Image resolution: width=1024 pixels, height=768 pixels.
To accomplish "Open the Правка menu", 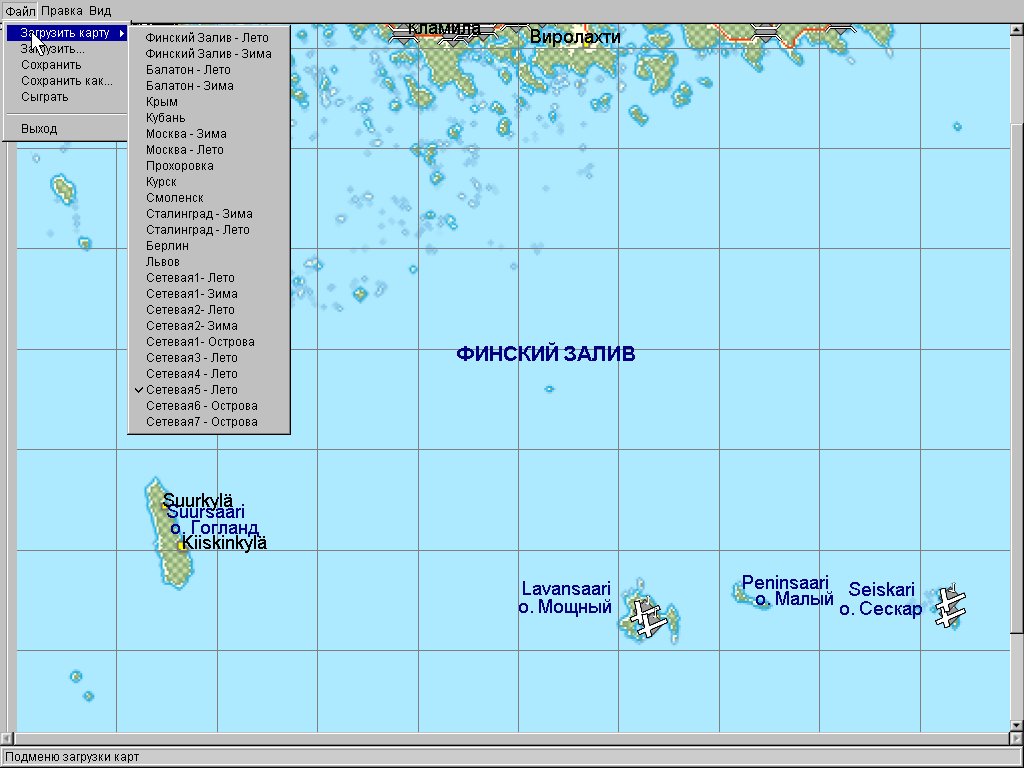I will point(62,11).
